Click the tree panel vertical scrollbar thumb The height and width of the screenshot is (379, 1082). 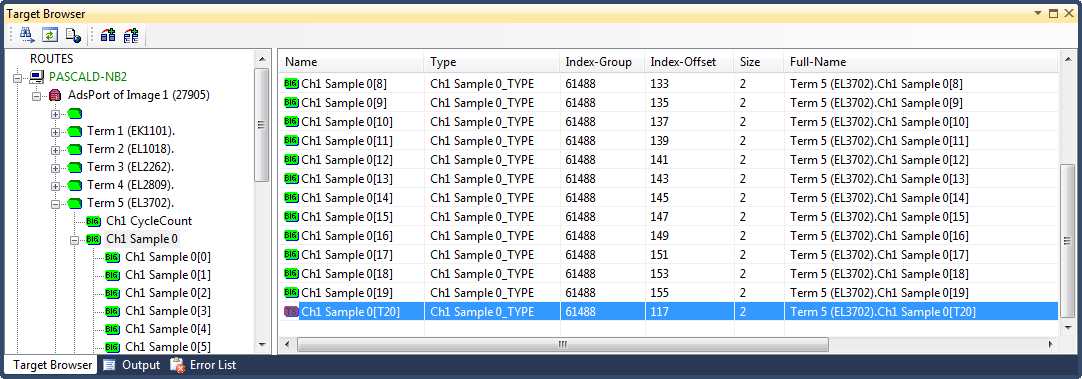click(261, 126)
